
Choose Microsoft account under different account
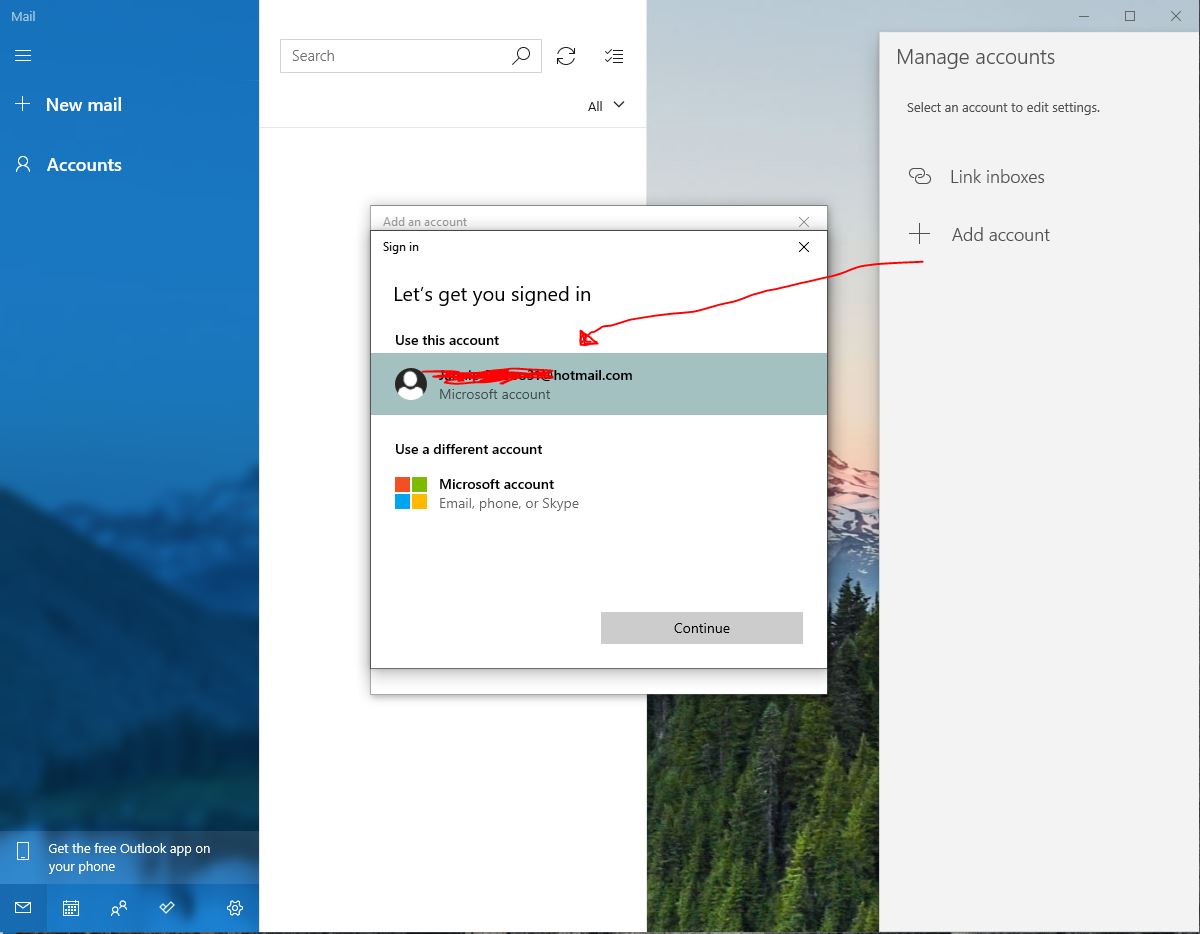tap(599, 493)
